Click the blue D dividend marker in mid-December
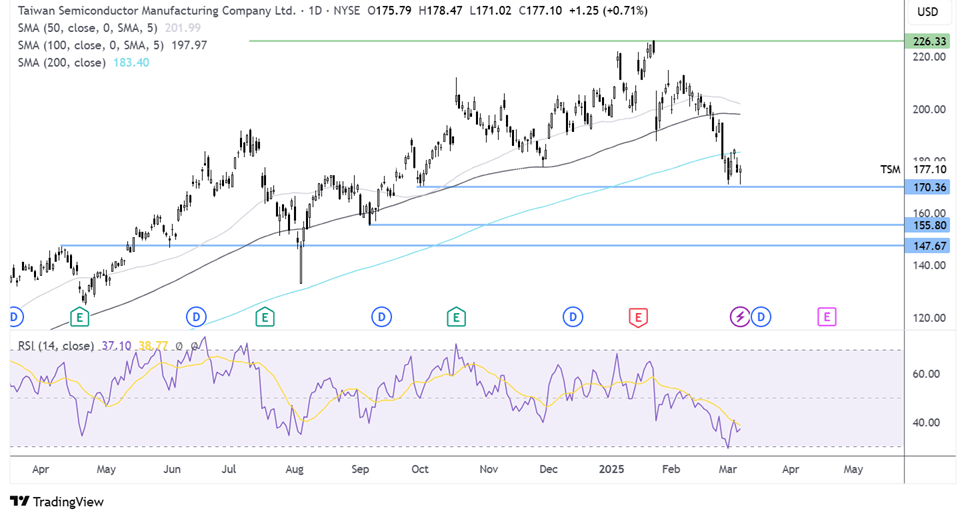967x519 pixels. click(x=572, y=317)
